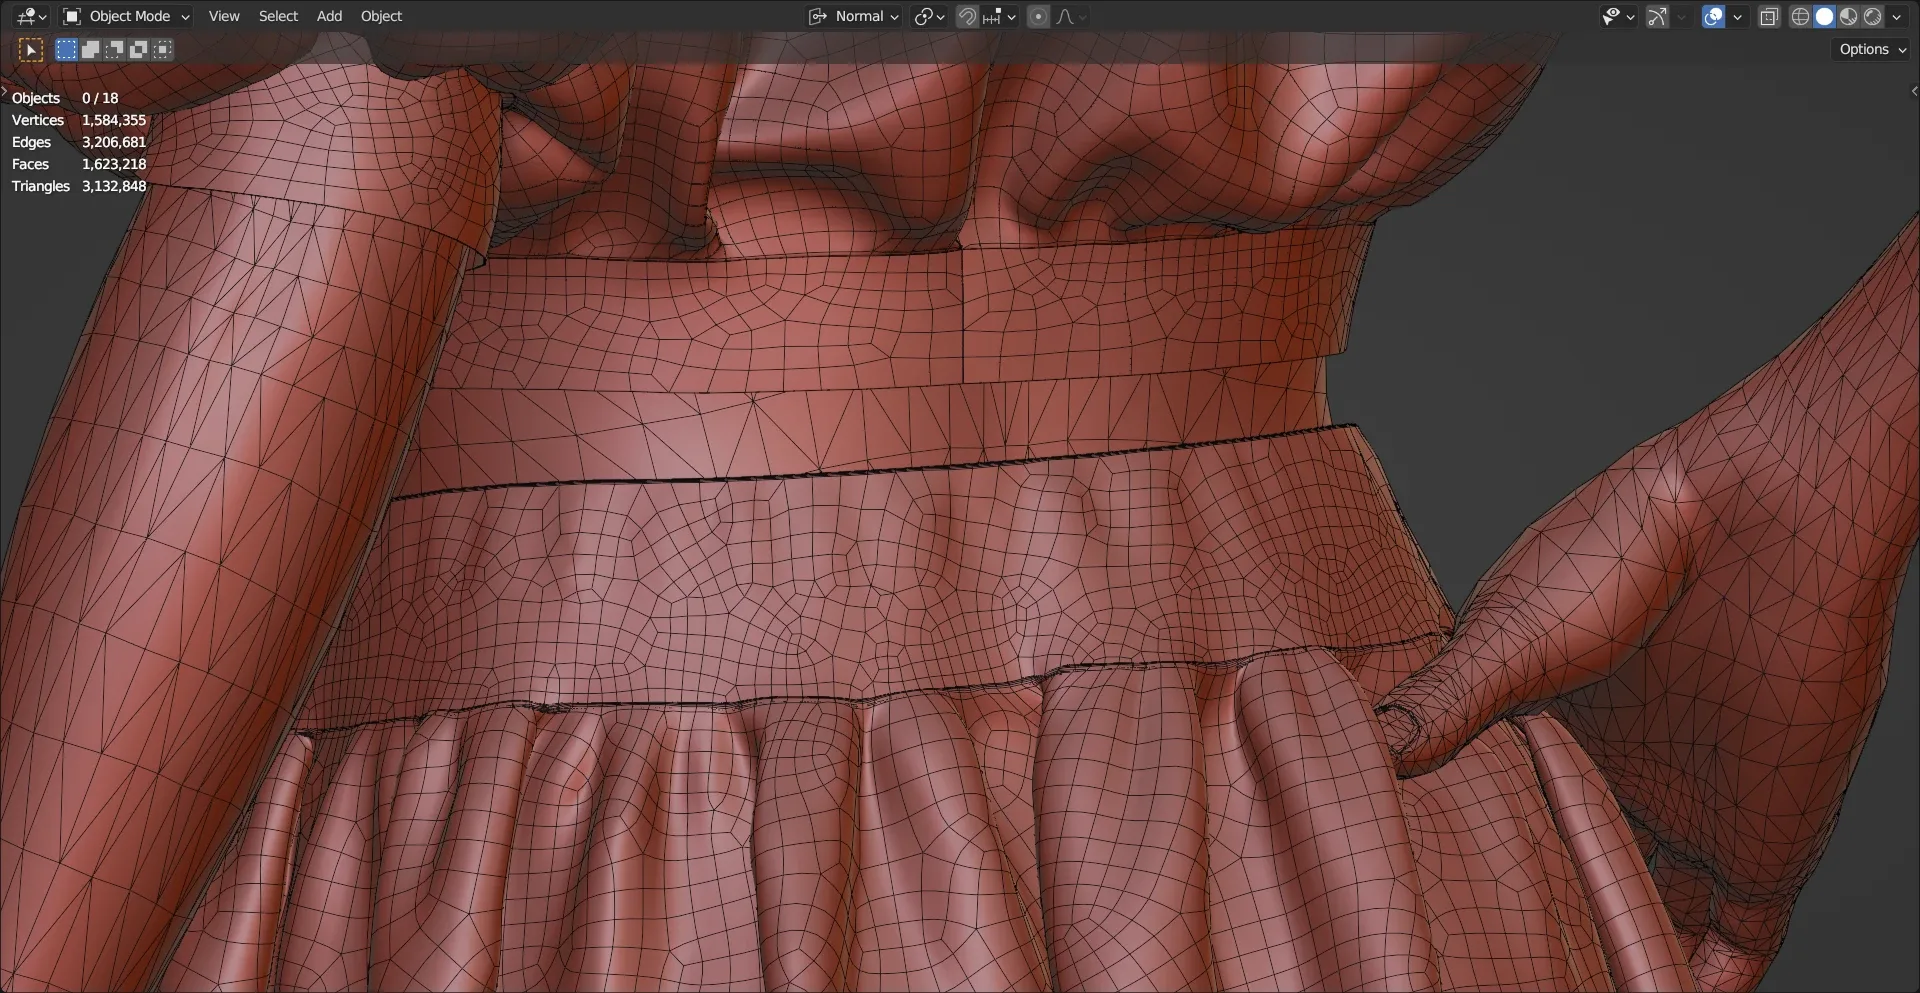Click the Vertices 1,584,355 statistic
Image resolution: width=1920 pixels, height=993 pixels.
[x=79, y=120]
